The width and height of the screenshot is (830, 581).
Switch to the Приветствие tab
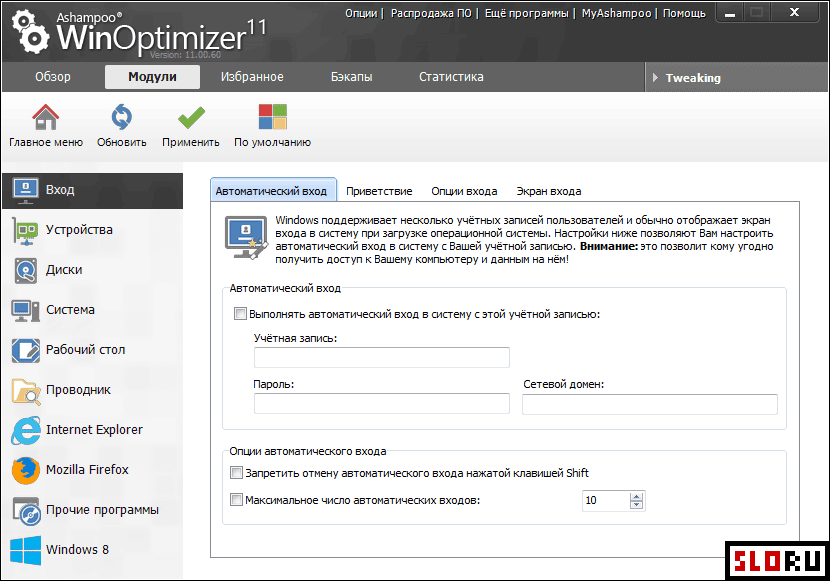click(379, 191)
